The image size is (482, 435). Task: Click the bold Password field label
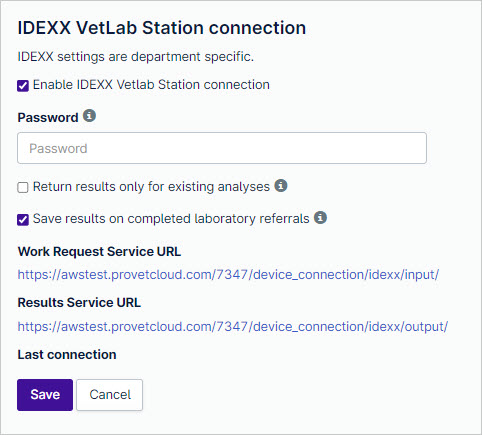point(48,118)
